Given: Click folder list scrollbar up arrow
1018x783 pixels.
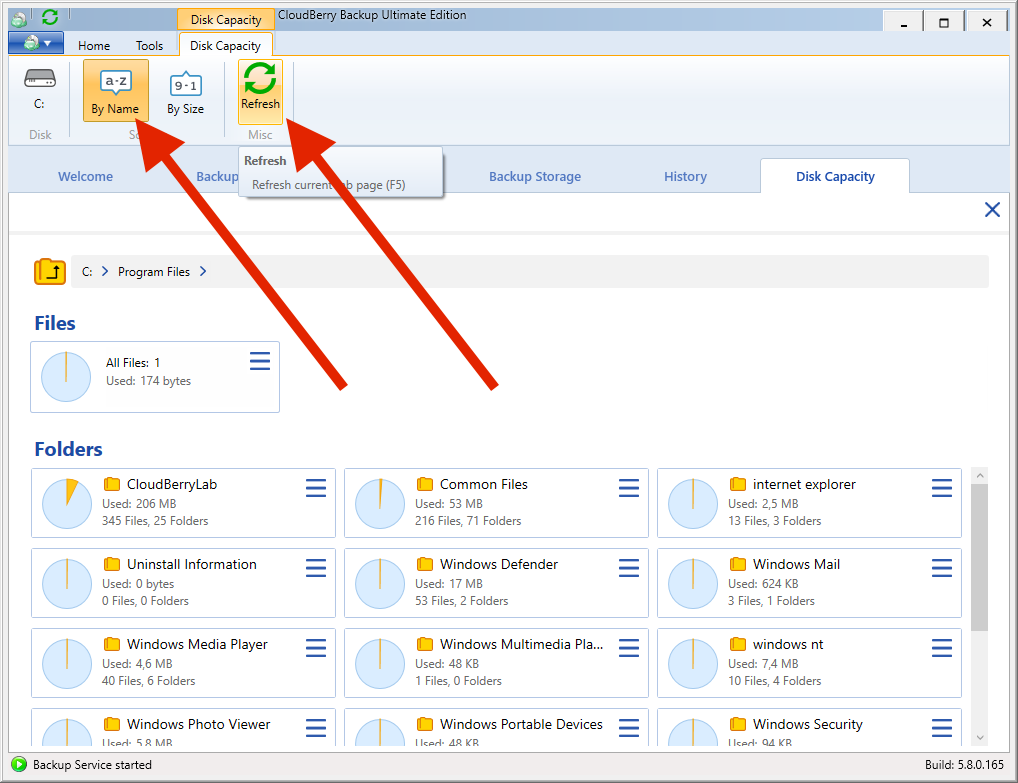Looking at the screenshot, I should click(x=980, y=475).
